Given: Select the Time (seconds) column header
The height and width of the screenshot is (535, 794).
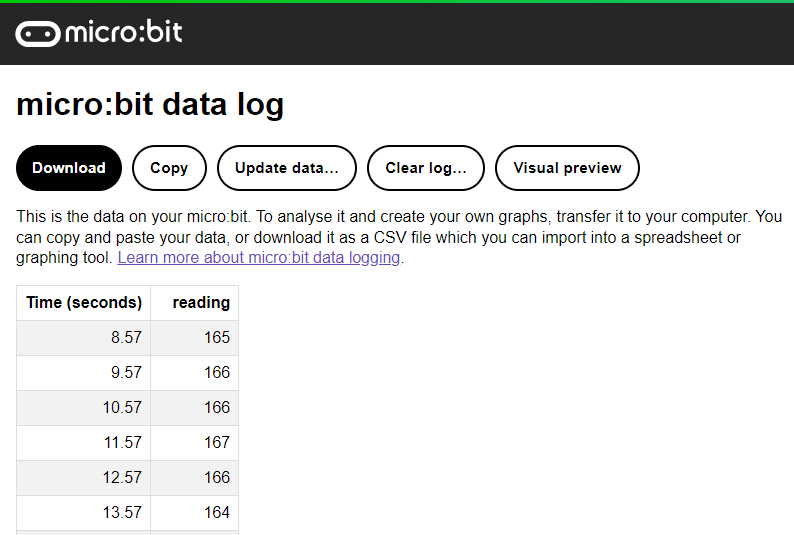Looking at the screenshot, I should coord(84,303).
